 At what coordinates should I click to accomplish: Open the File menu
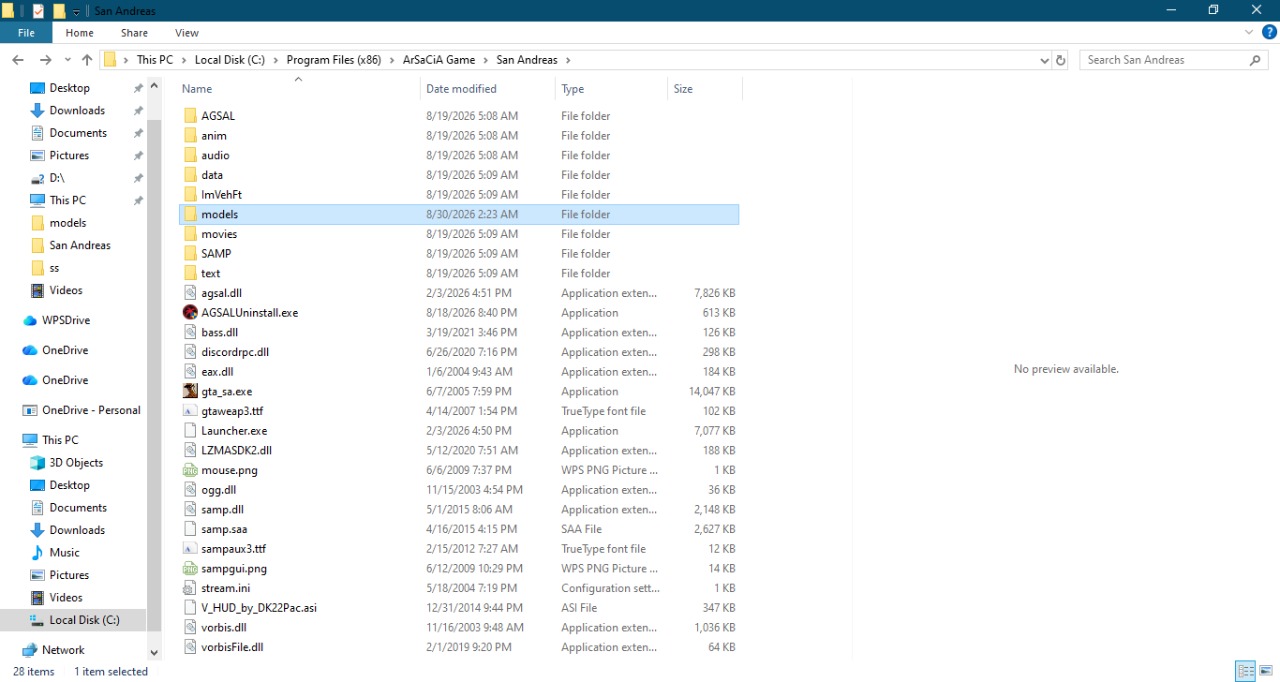pyautogui.click(x=26, y=33)
